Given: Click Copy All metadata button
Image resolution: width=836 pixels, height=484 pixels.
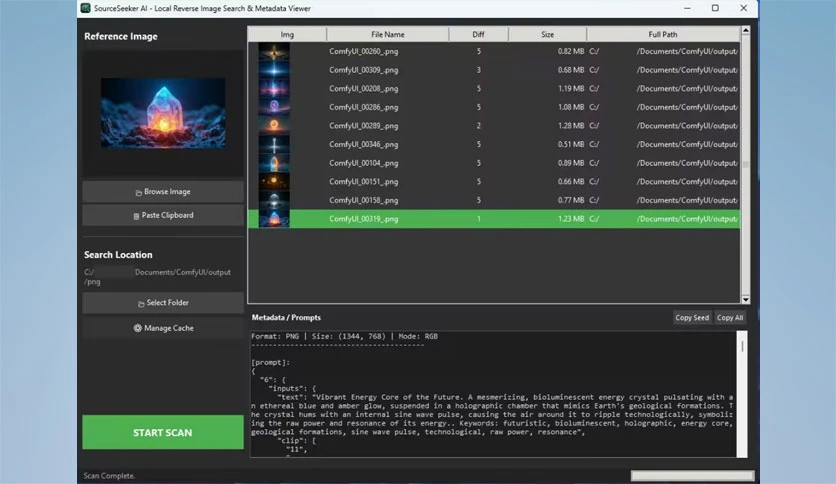Looking at the screenshot, I should pyautogui.click(x=730, y=318).
